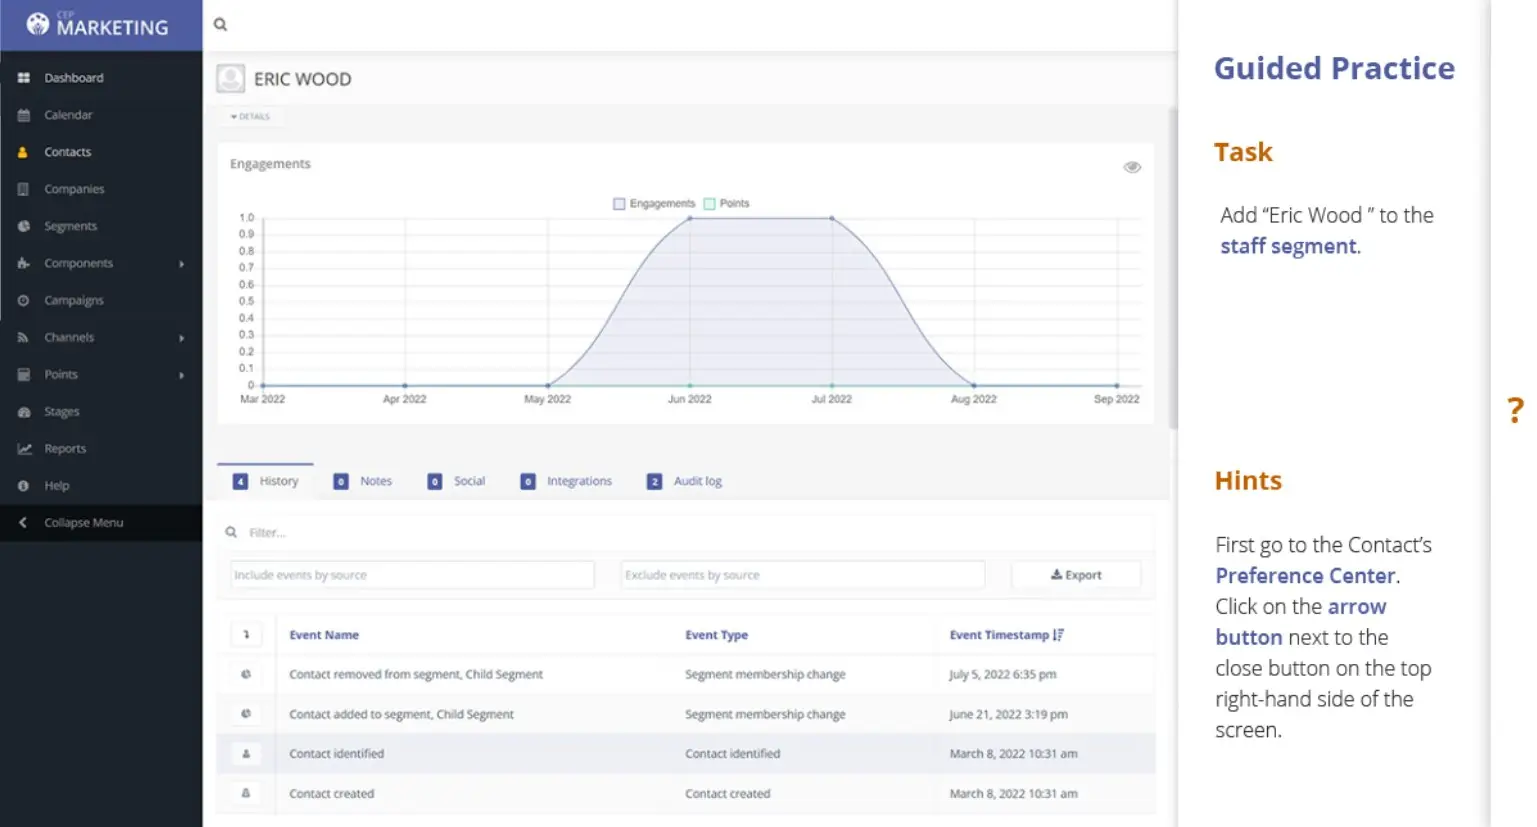
Task: Switch to the Notes tab
Action: coord(364,481)
